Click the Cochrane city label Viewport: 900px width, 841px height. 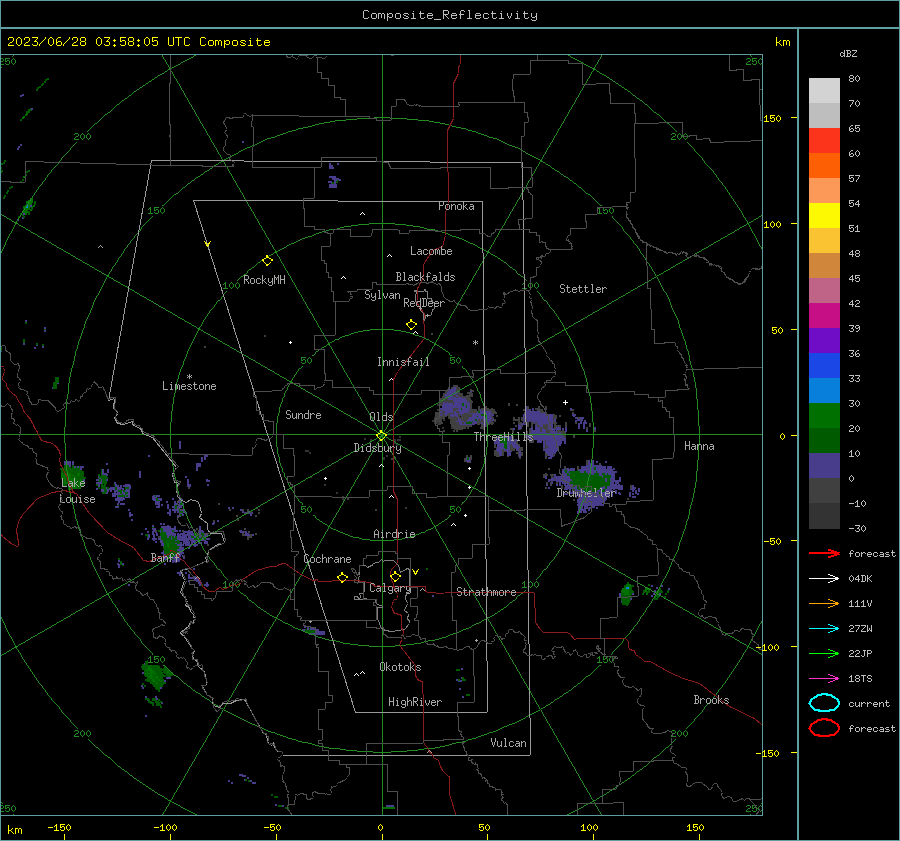coord(327,559)
